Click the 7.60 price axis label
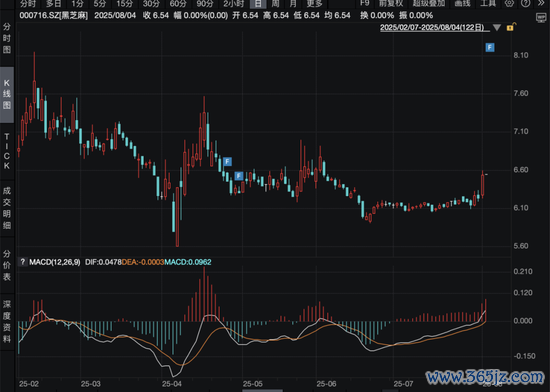Image resolution: width=550 pixels, height=392 pixels. tap(521, 93)
